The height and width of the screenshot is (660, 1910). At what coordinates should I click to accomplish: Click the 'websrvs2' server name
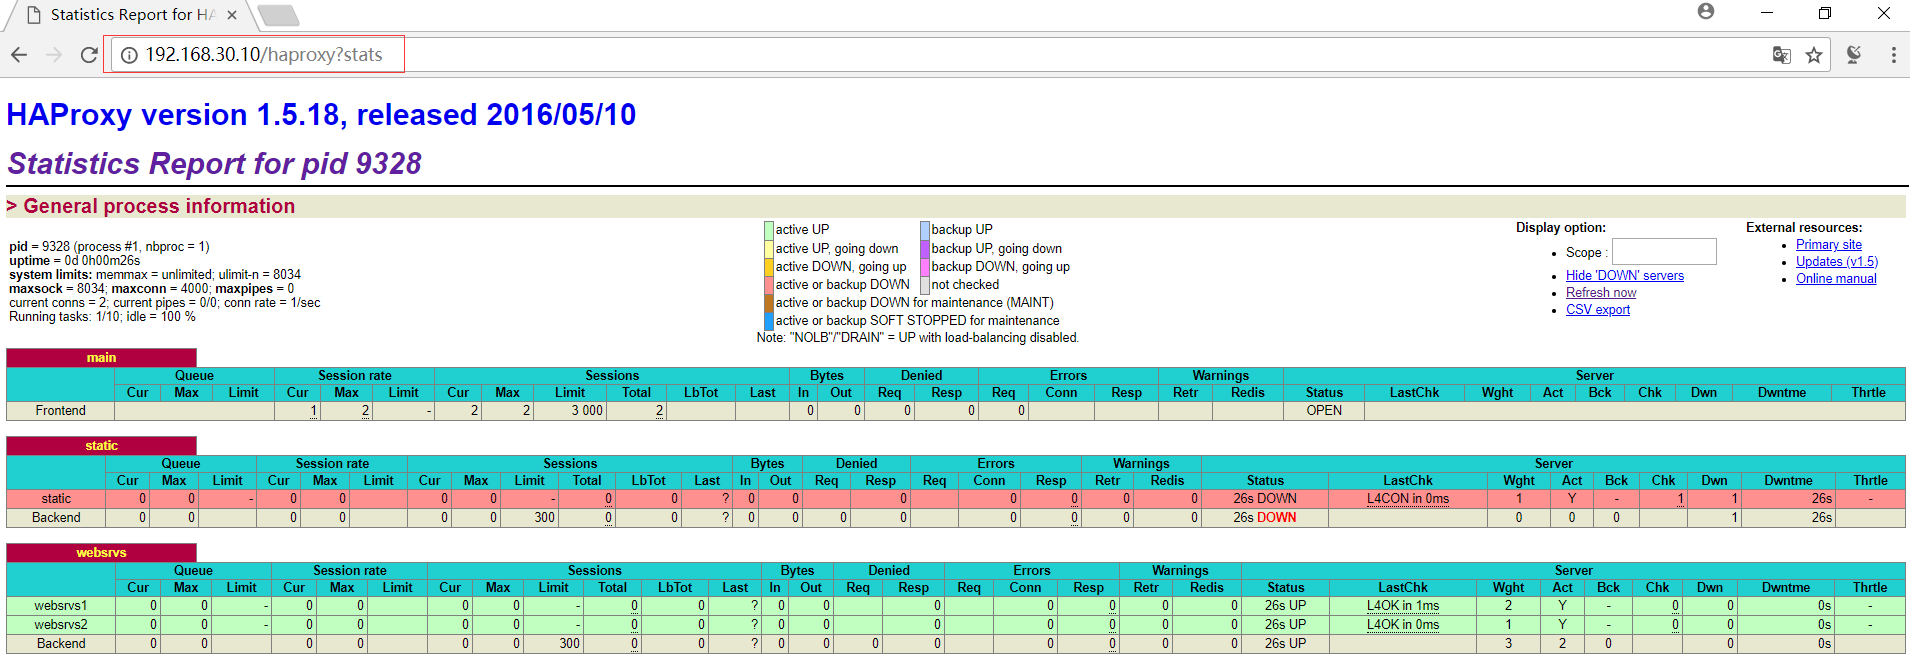point(61,625)
